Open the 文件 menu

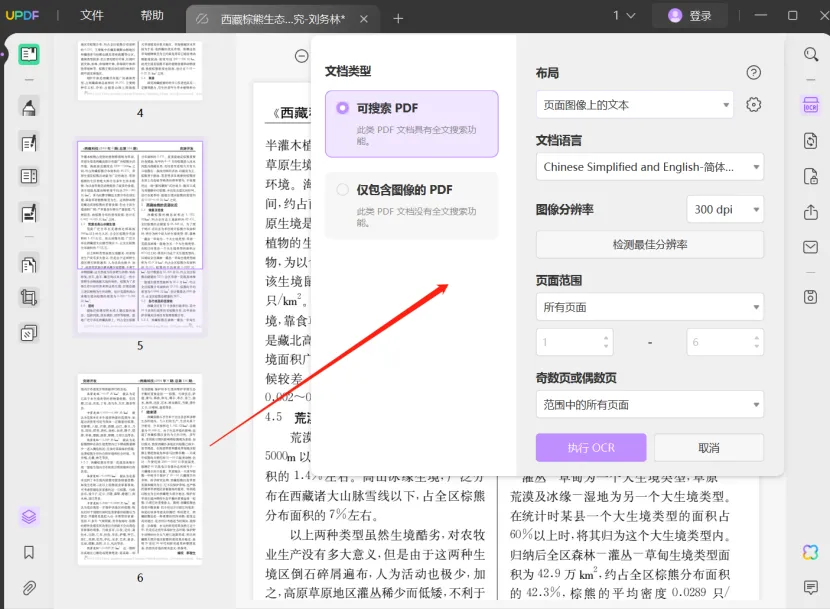[92, 16]
